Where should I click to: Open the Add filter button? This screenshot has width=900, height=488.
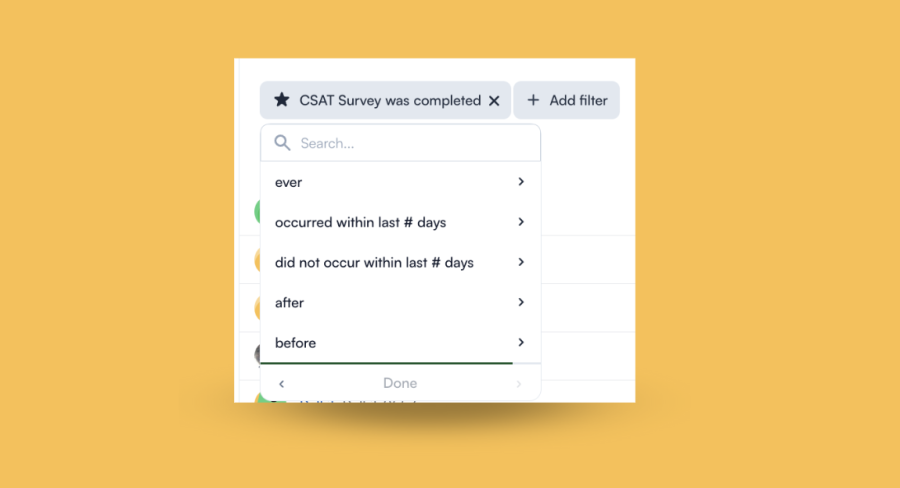(567, 100)
